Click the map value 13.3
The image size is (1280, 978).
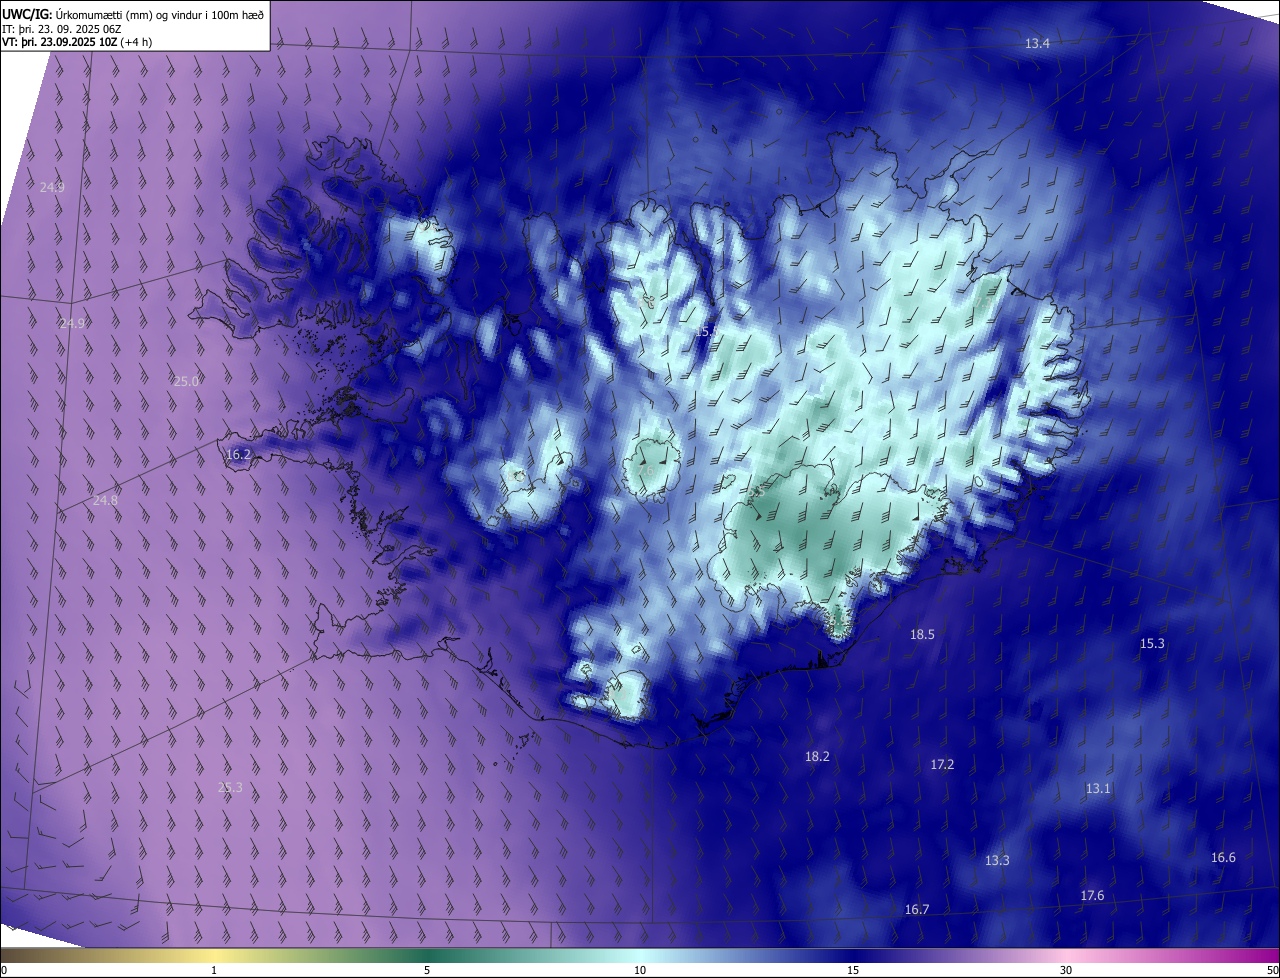(x=997, y=861)
